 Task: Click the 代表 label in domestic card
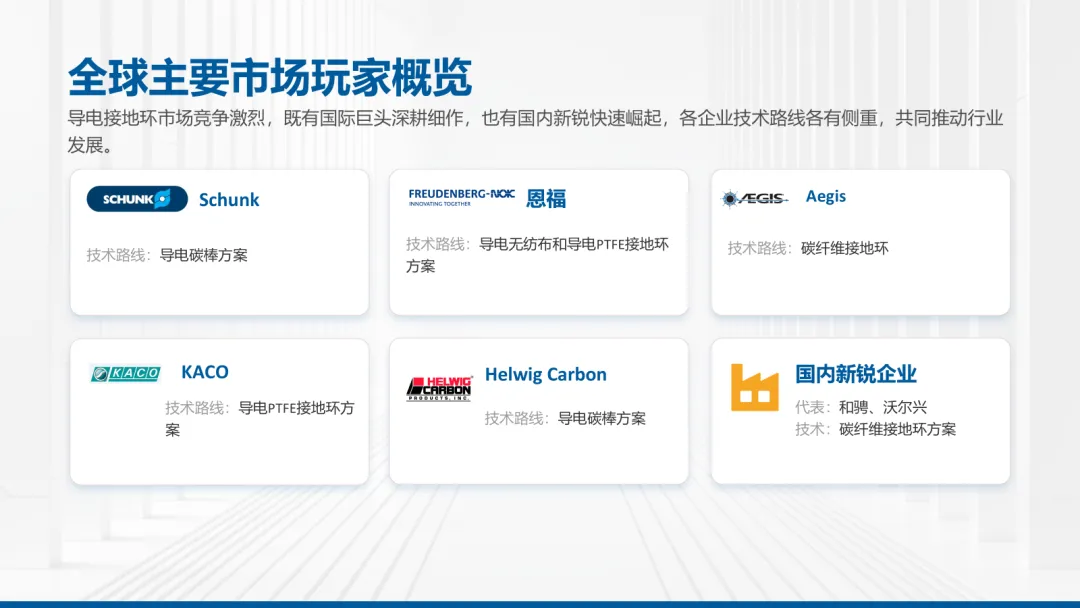tap(812, 408)
